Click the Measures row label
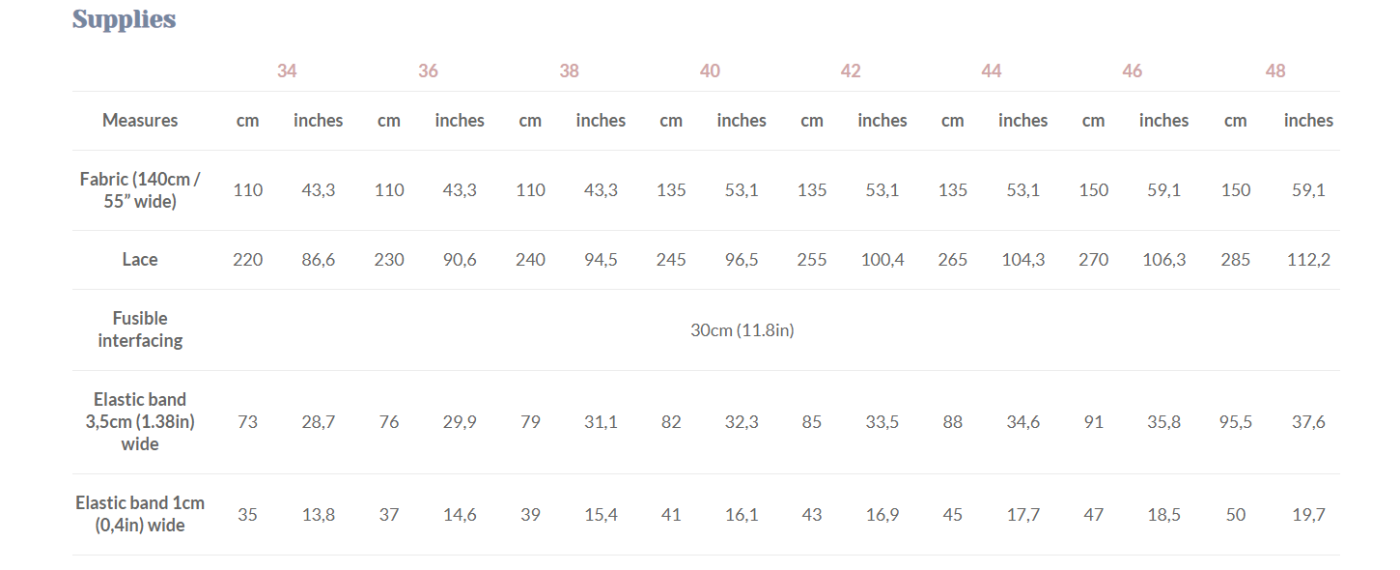The width and height of the screenshot is (1400, 570). tap(140, 121)
